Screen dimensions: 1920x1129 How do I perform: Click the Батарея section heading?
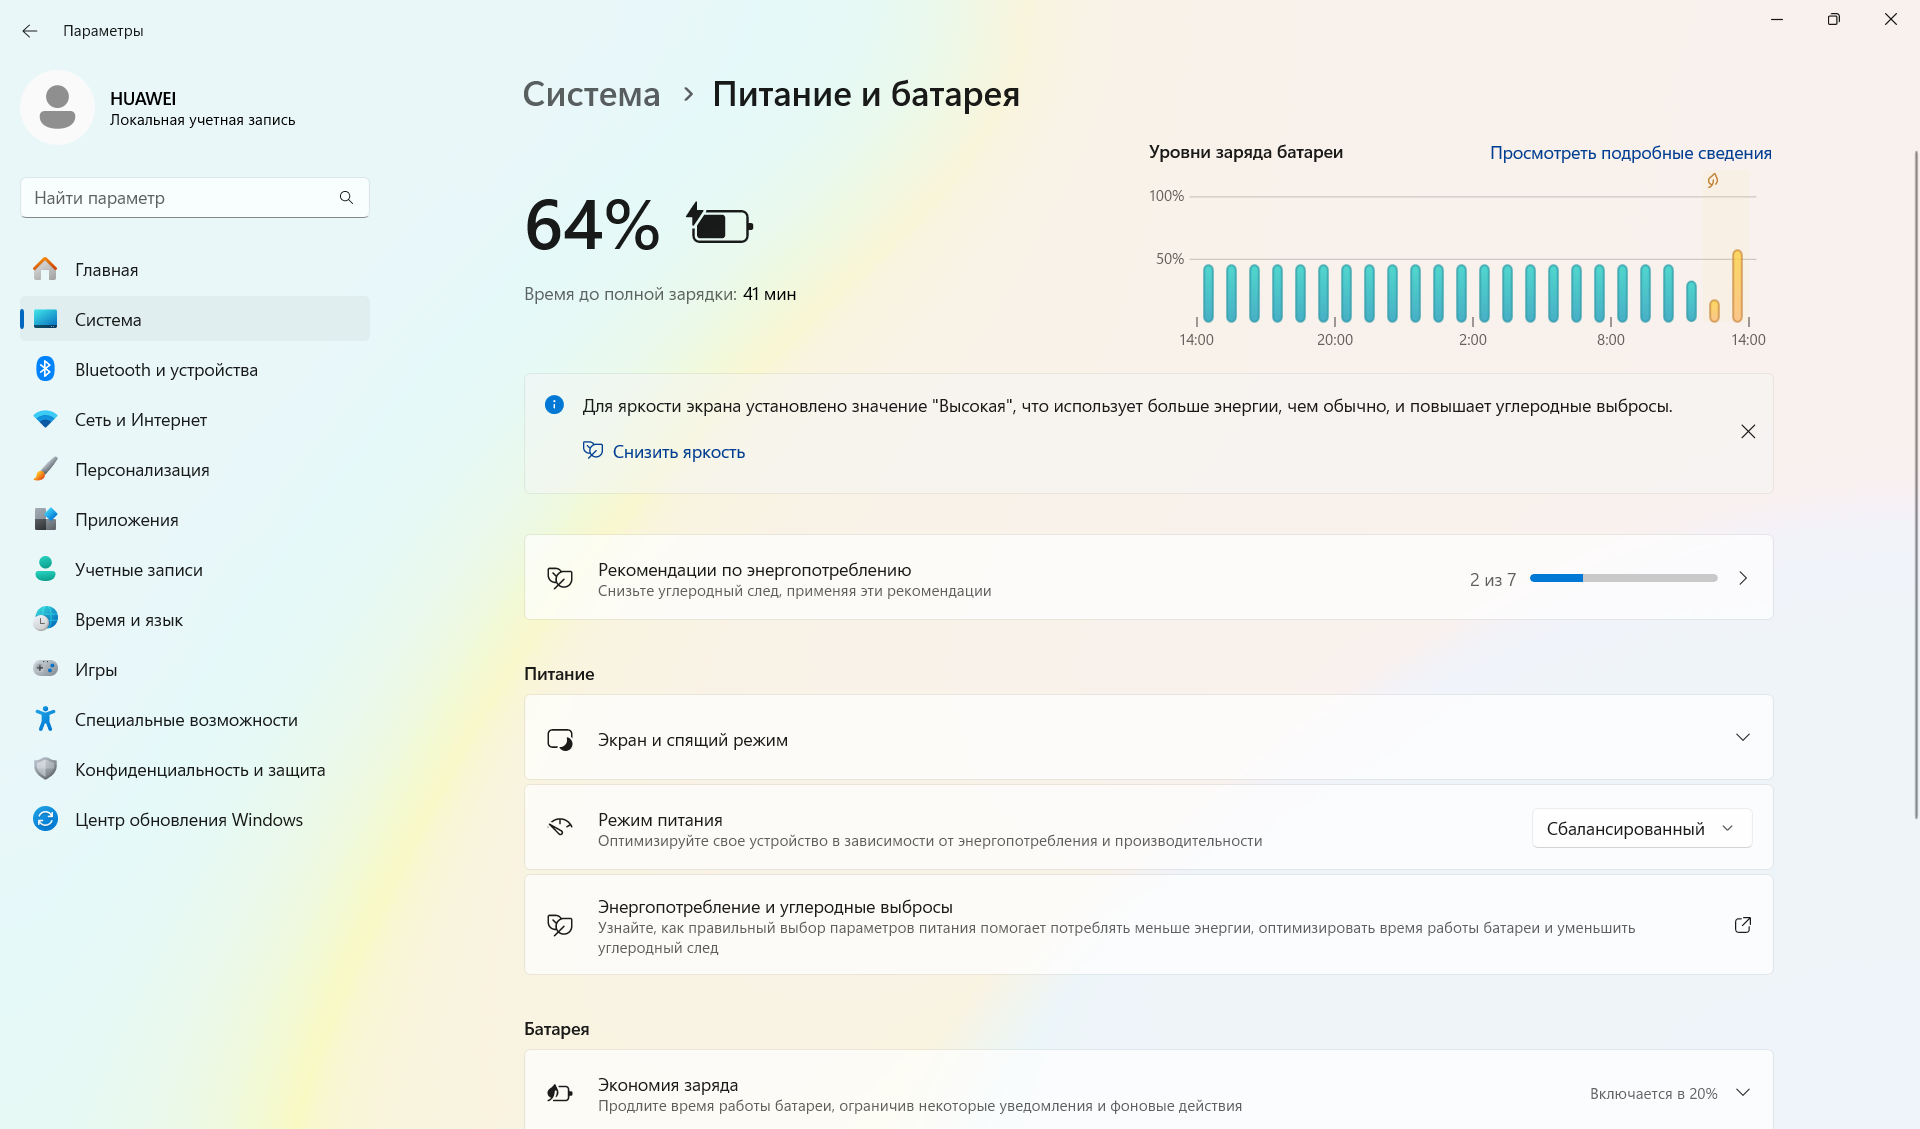click(556, 1029)
